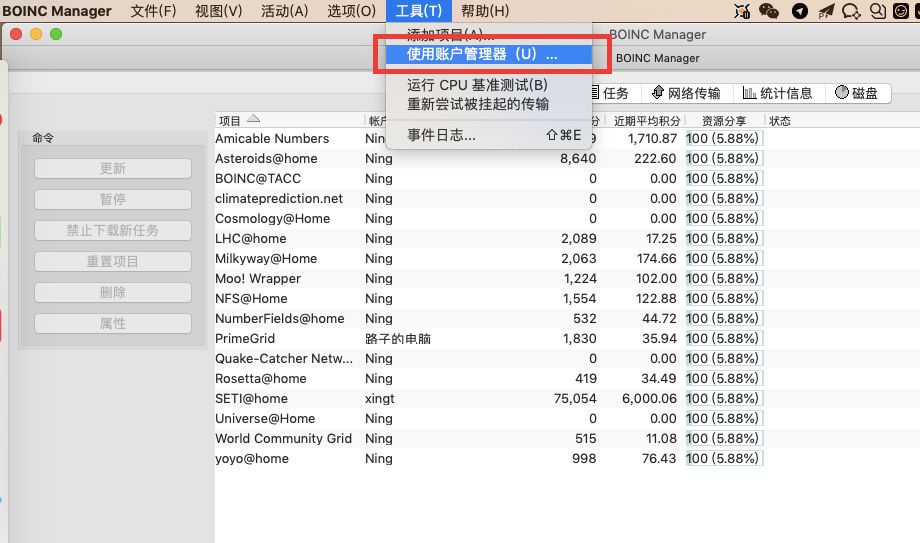
Task: Click the Telegram arrow icon in menu bar
Action: pyautogui.click(x=800, y=11)
